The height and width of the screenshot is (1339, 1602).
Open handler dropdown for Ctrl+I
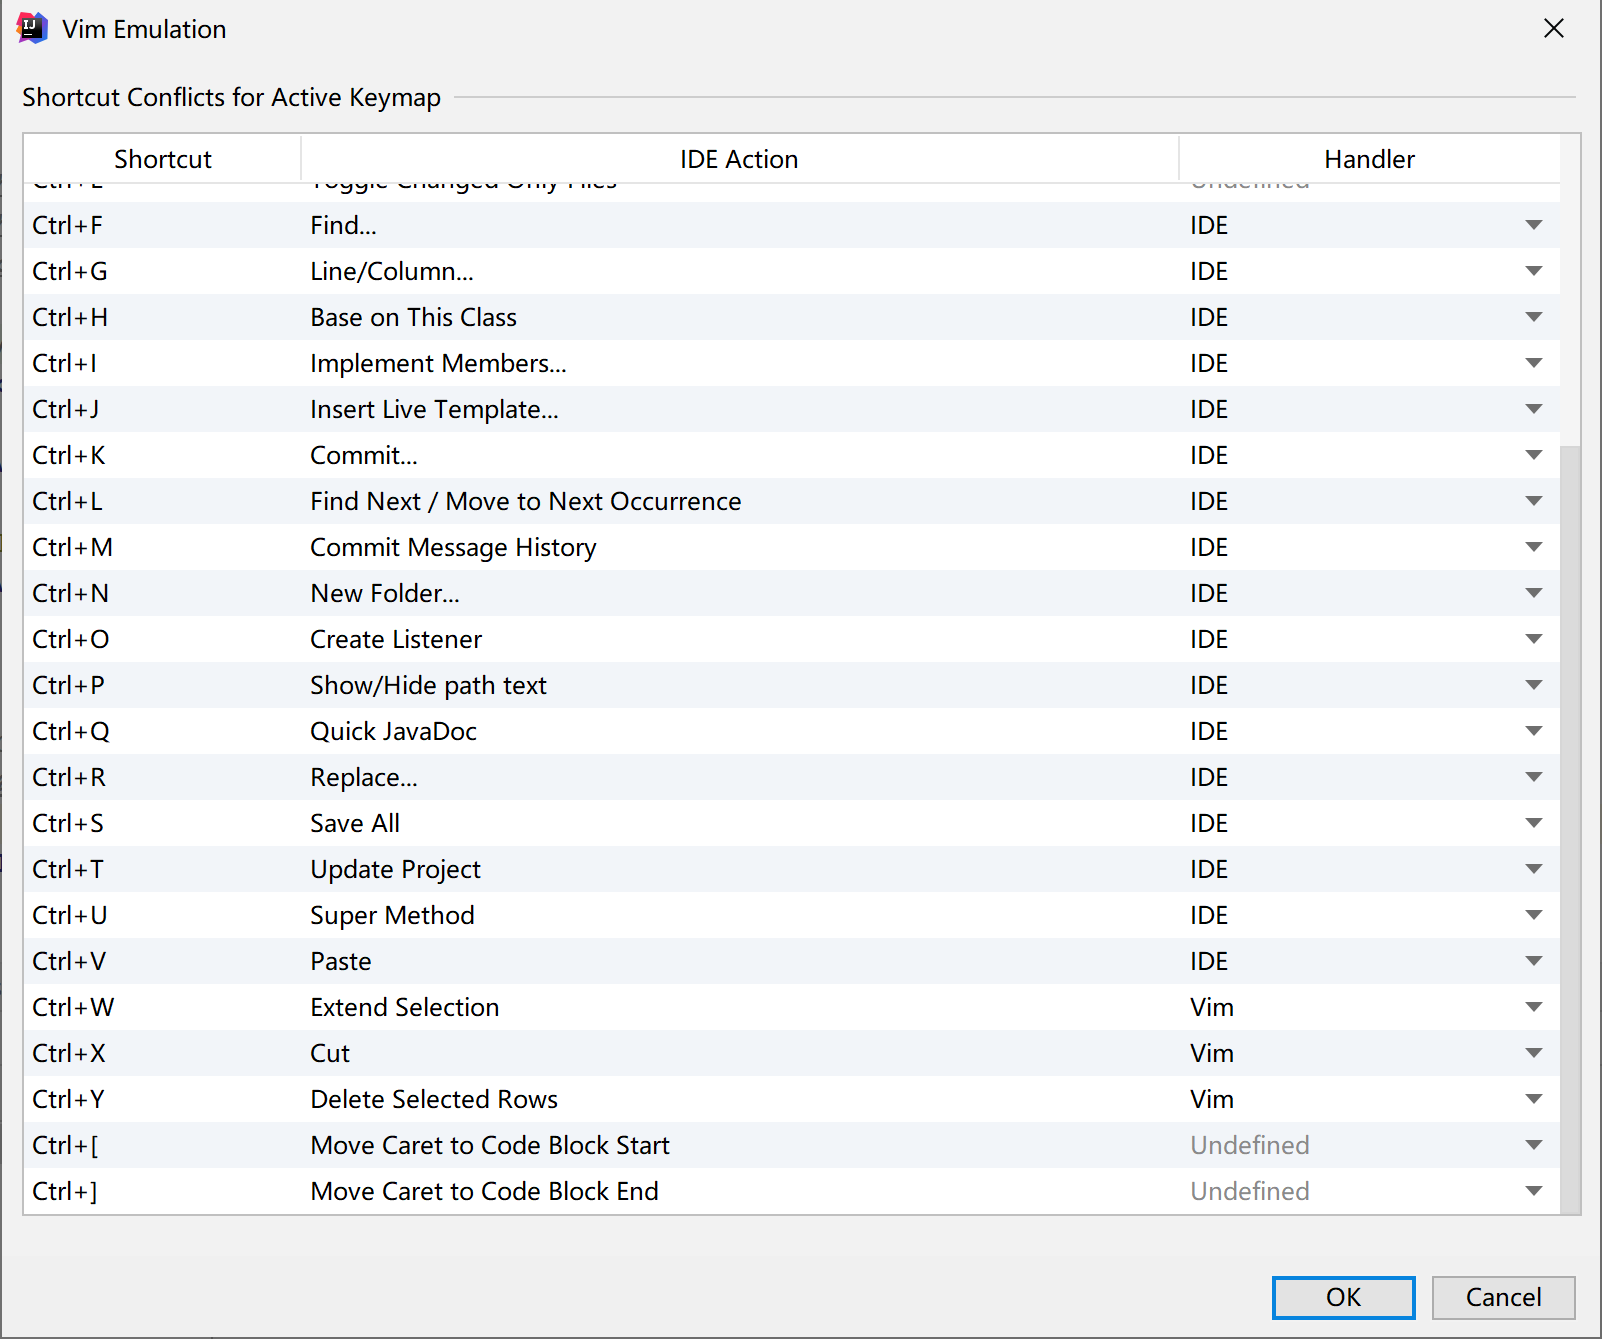[x=1534, y=363]
